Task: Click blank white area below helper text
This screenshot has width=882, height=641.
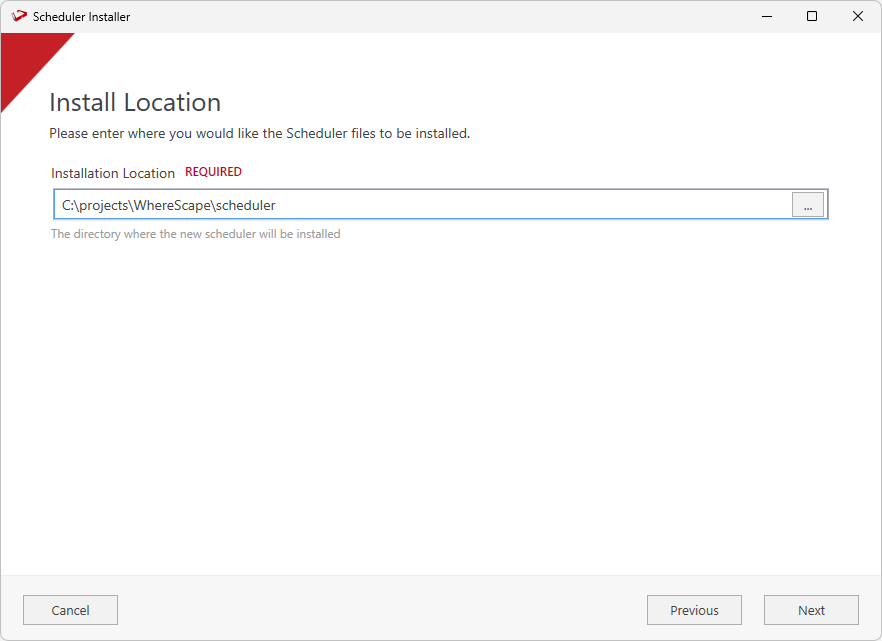Action: (440, 400)
